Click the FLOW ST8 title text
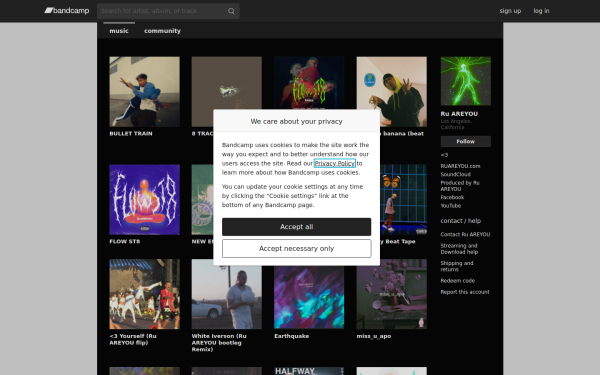 [125, 241]
